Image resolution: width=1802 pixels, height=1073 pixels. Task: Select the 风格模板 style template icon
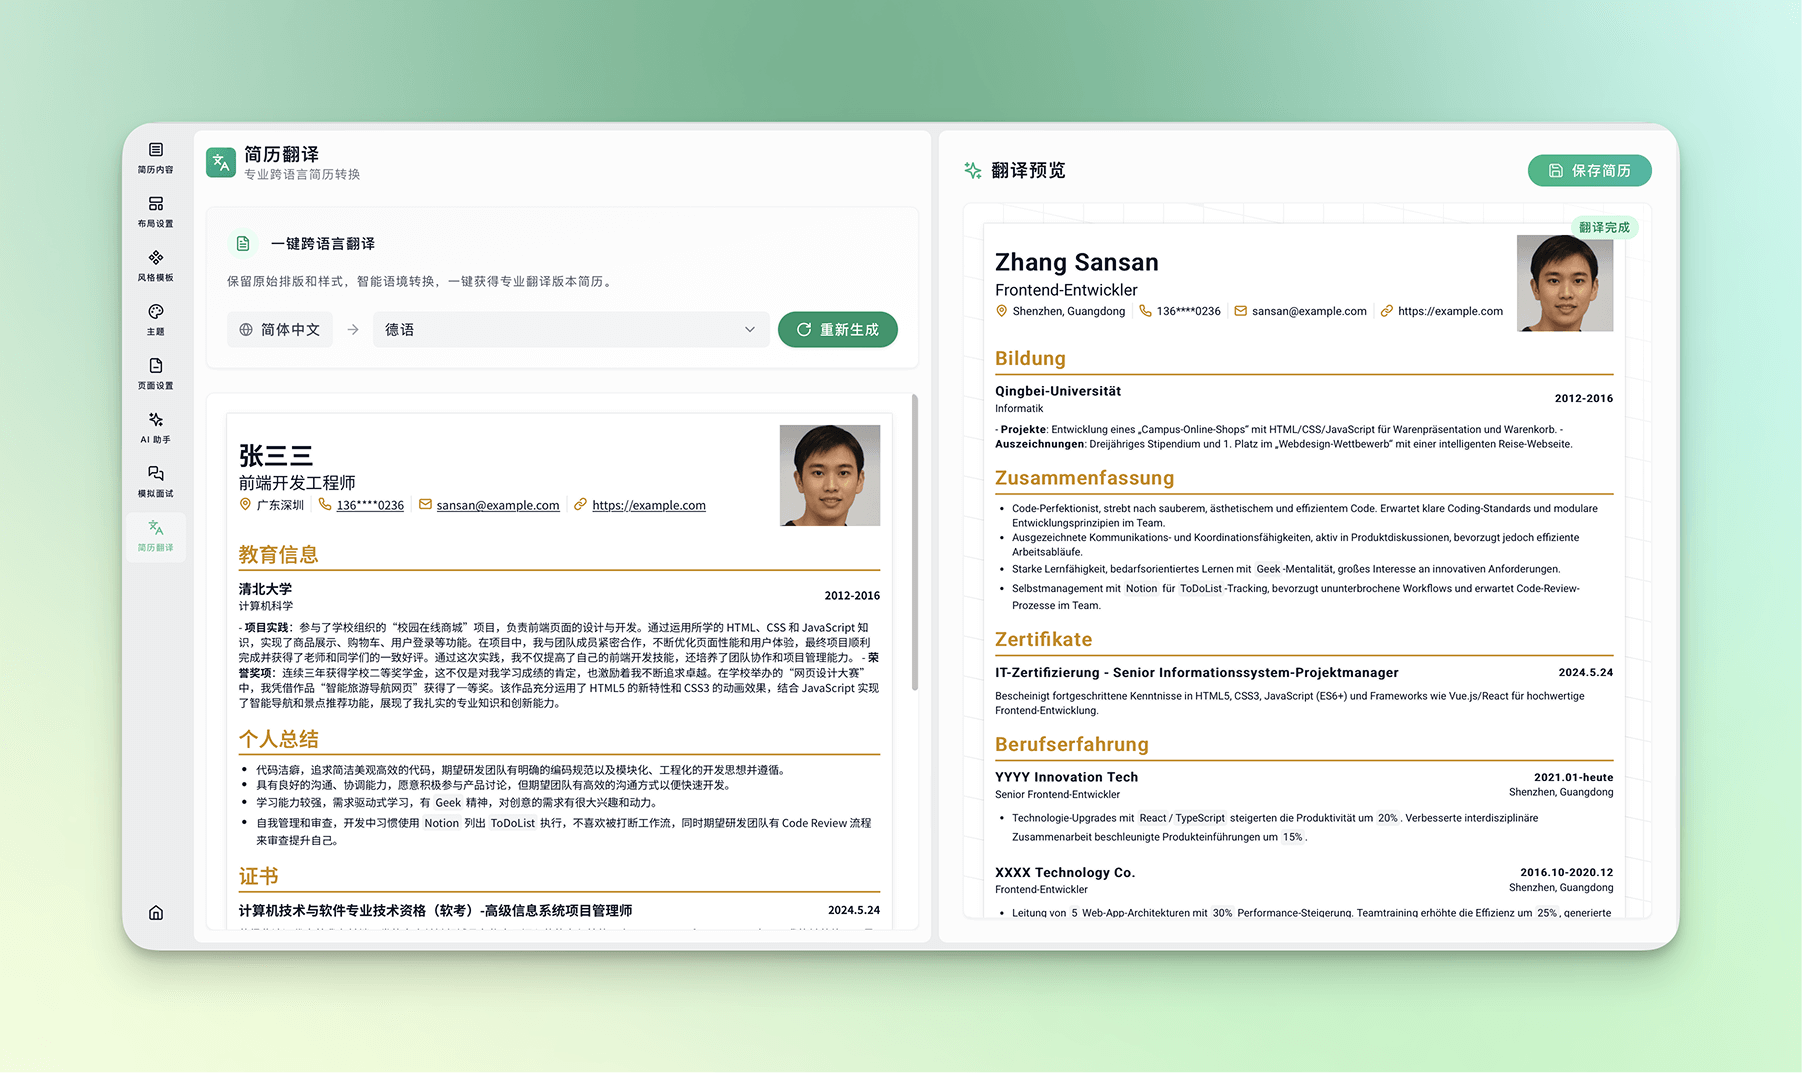point(156,266)
